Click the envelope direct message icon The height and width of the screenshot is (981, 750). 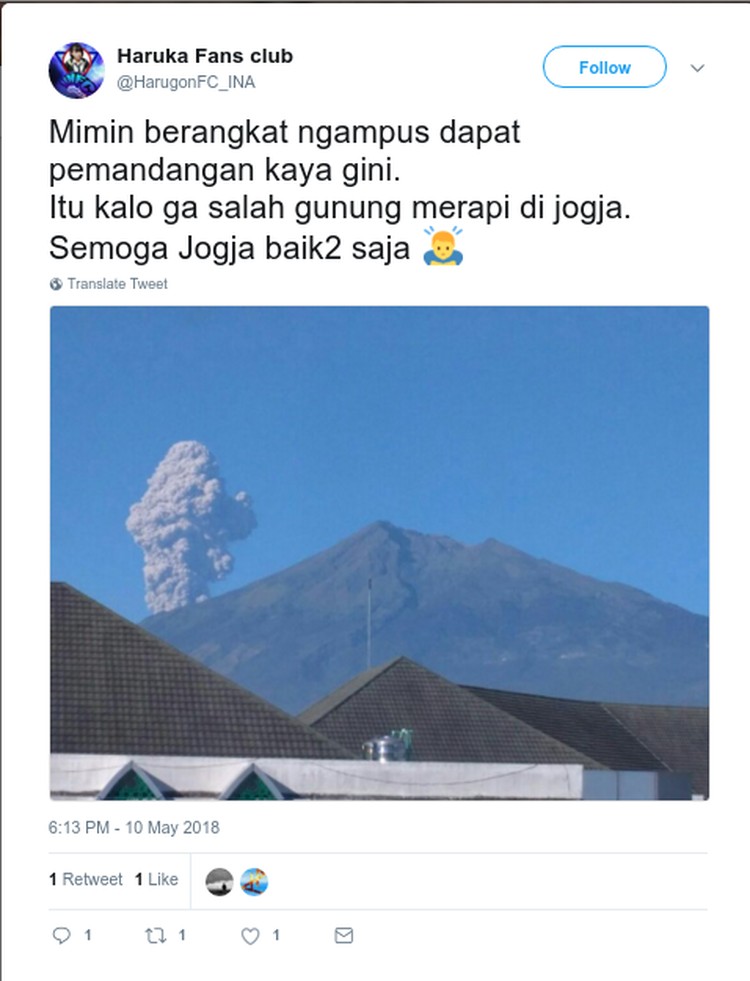click(344, 935)
